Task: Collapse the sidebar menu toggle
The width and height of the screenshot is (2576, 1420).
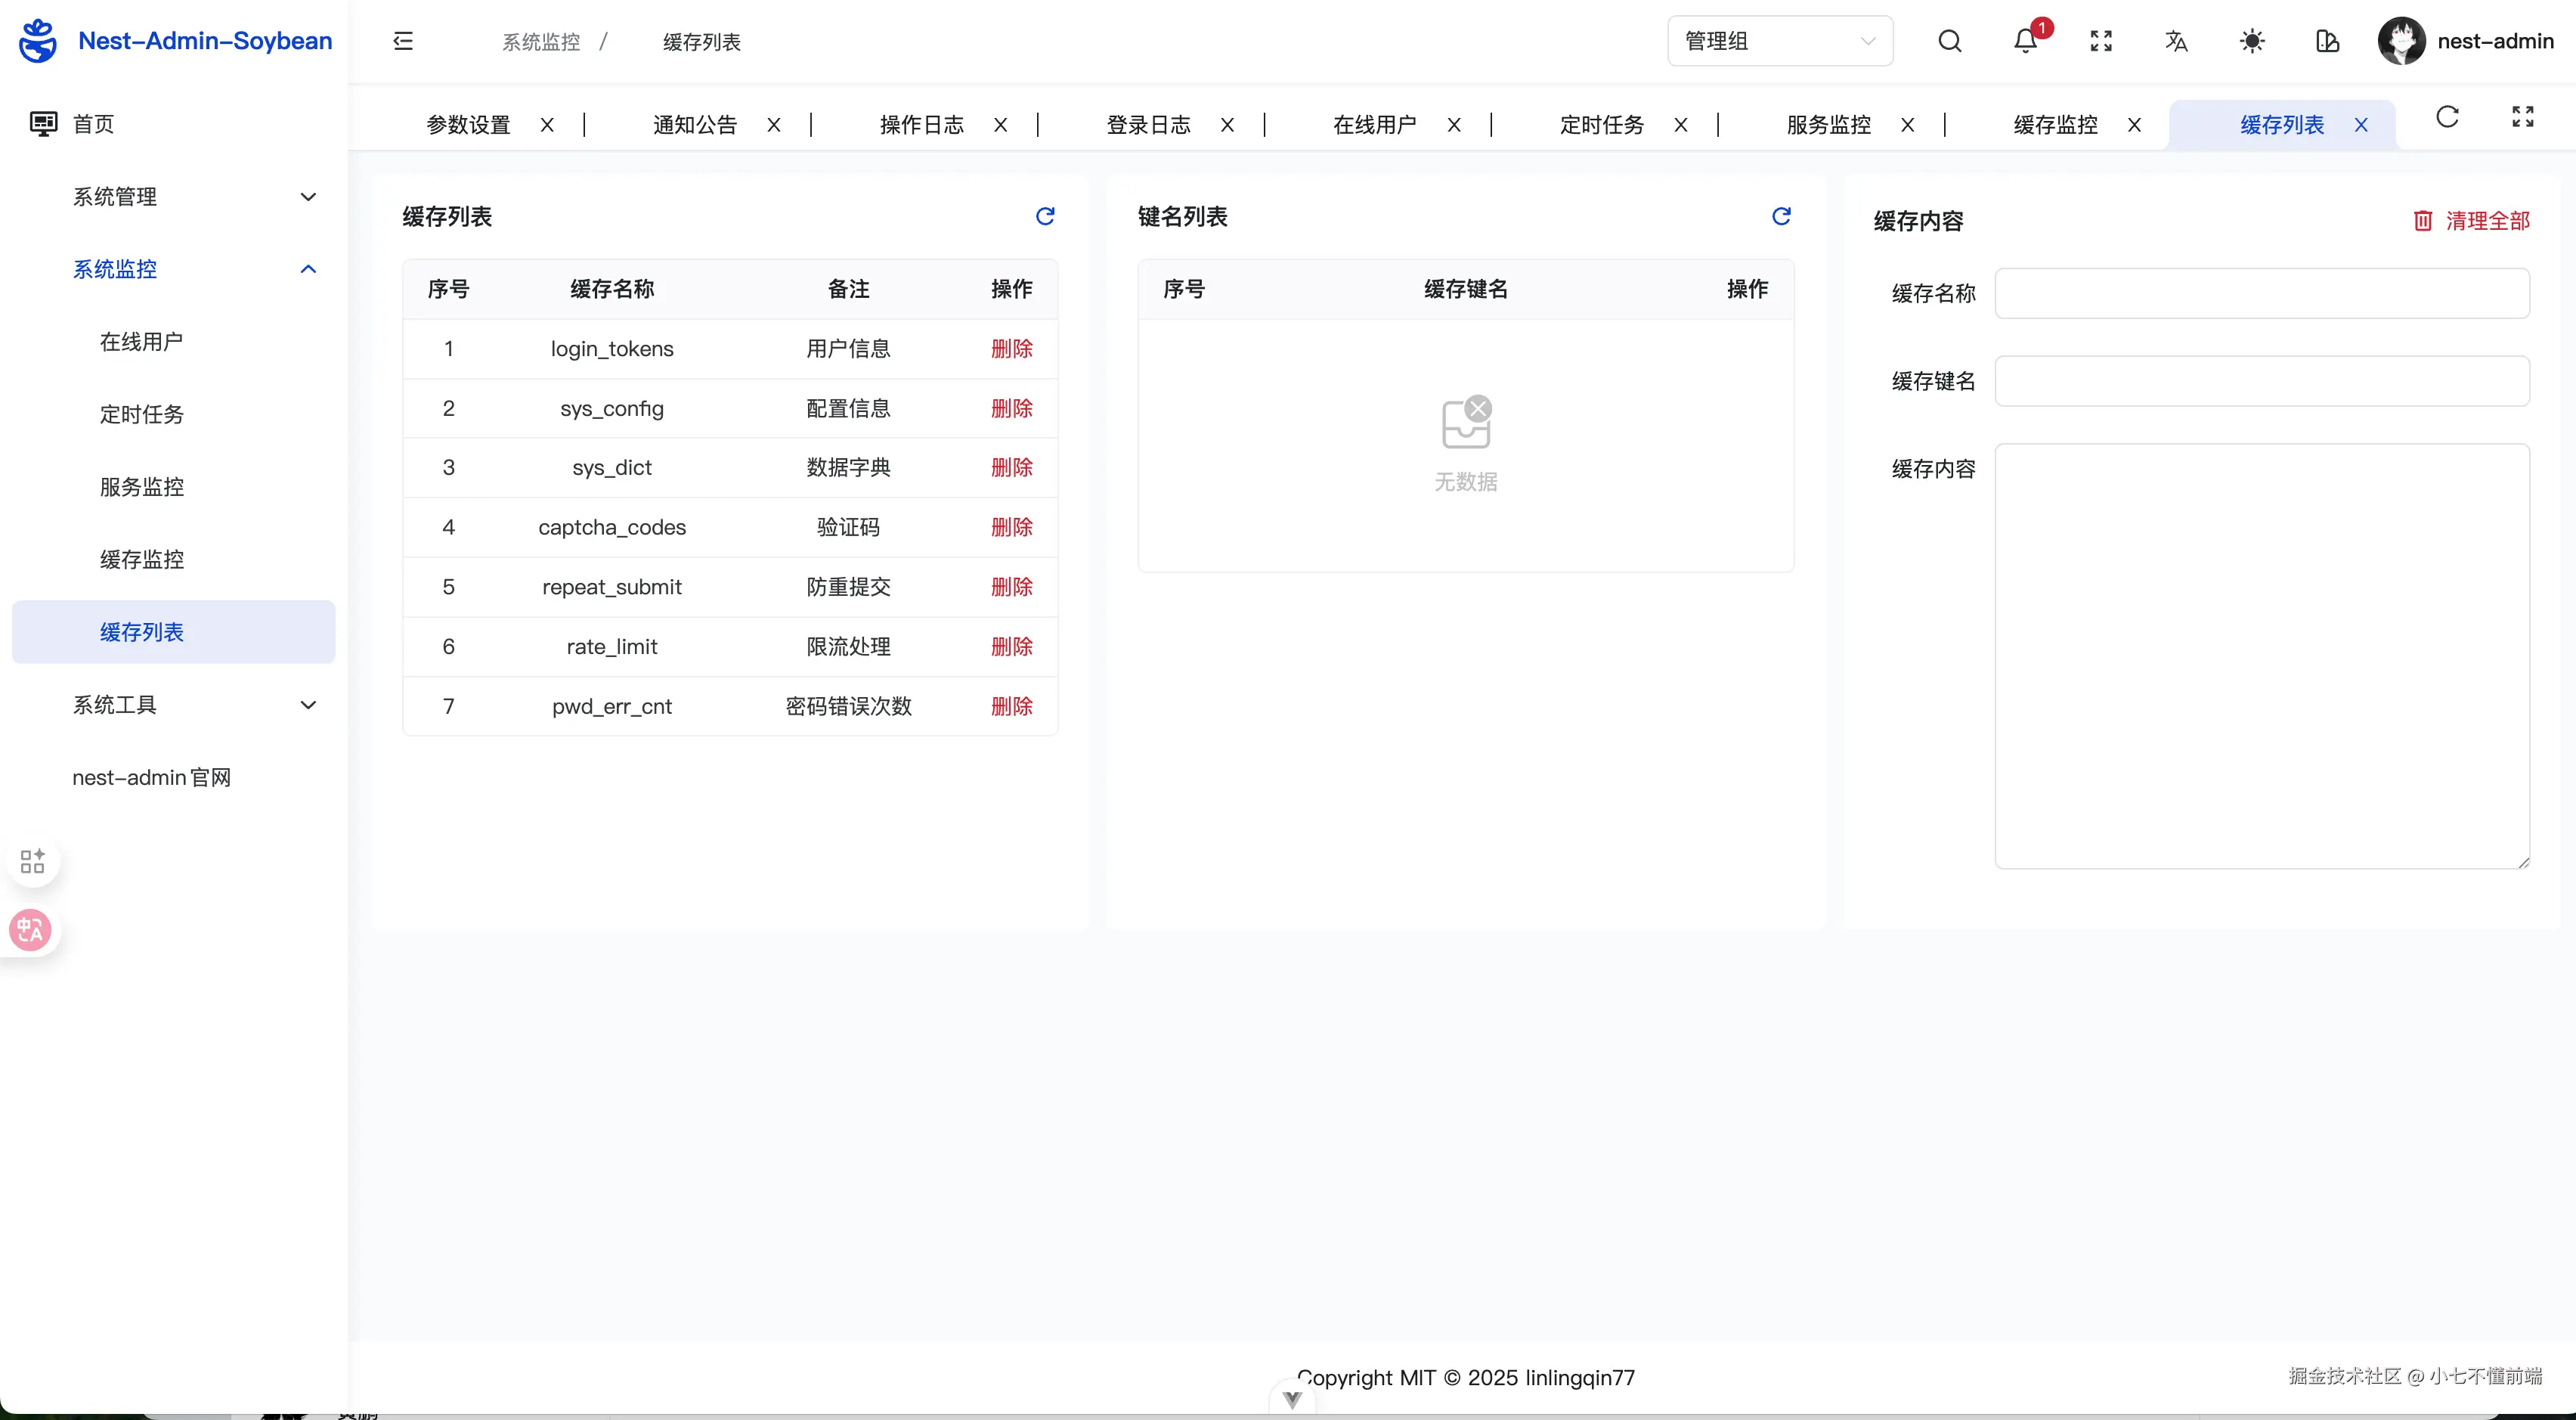Action: pyautogui.click(x=403, y=41)
